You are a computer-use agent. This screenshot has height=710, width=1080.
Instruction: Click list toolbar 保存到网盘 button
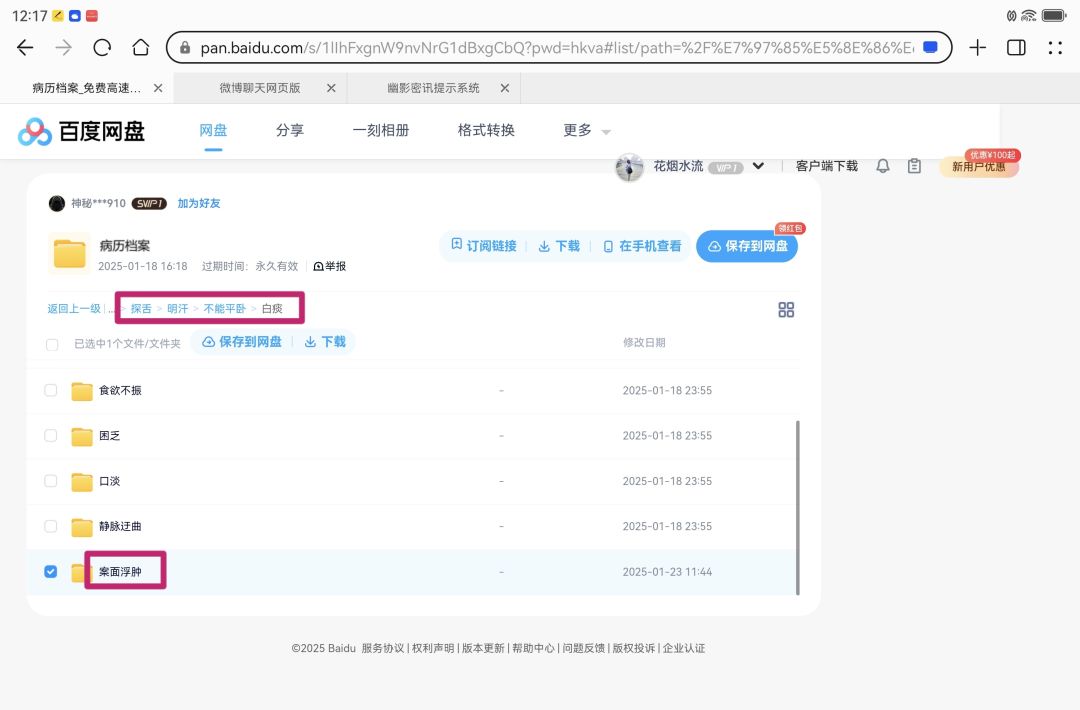(242, 342)
